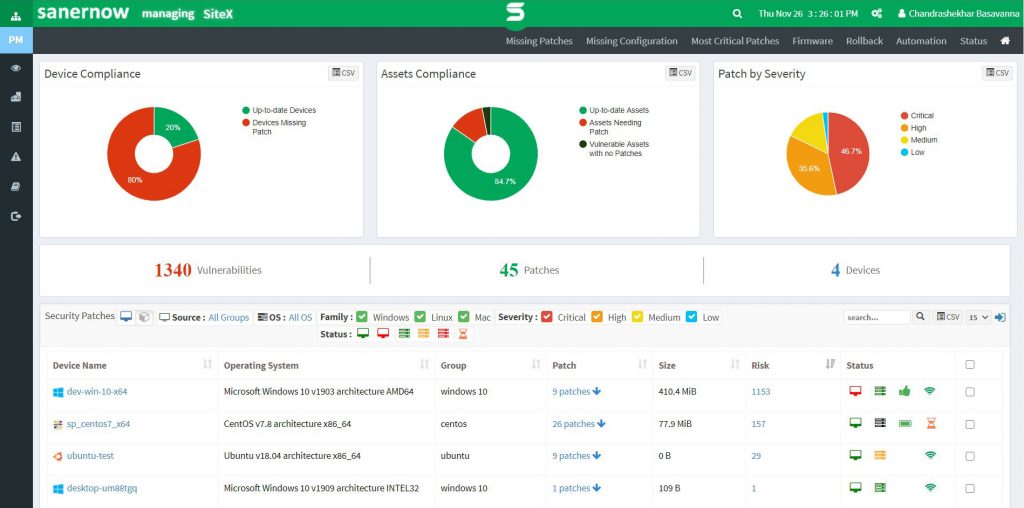Click the PM module tile in the sidebar
This screenshot has width=1024, height=508.
[16, 40]
